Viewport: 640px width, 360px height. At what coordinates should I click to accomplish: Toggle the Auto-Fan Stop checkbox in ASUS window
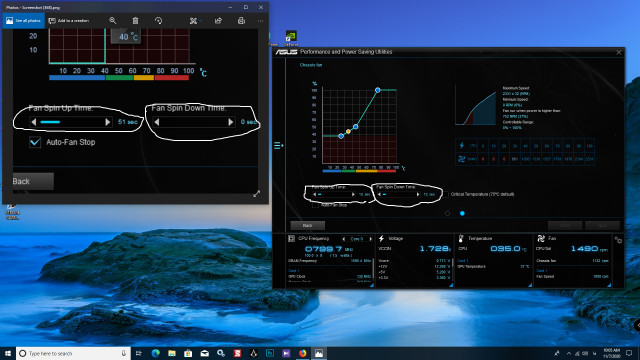315,205
